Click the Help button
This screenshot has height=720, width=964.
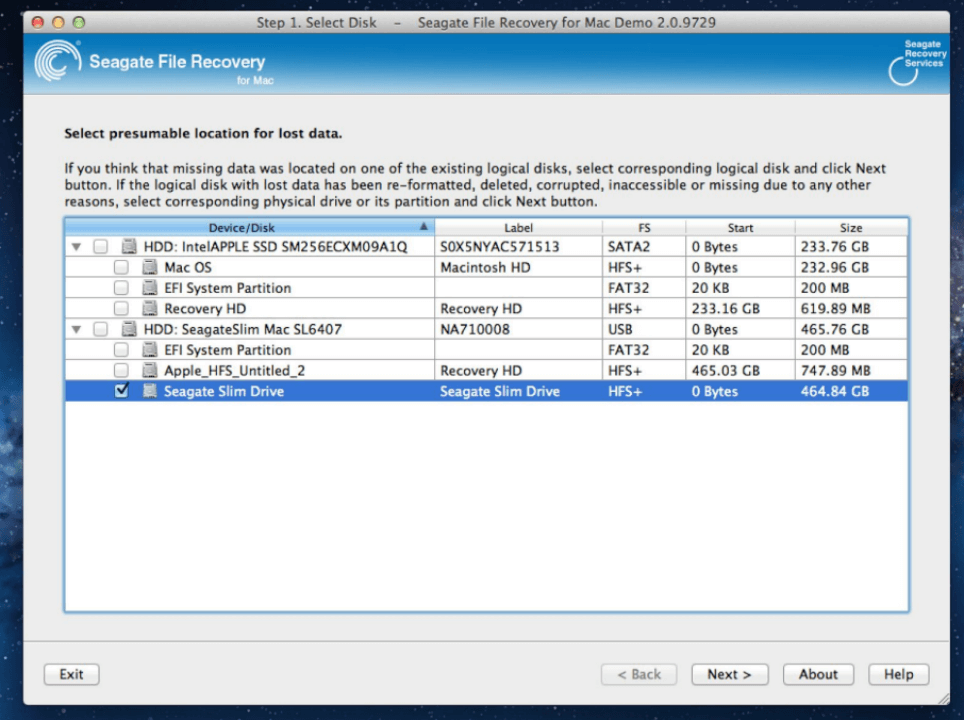[898, 674]
